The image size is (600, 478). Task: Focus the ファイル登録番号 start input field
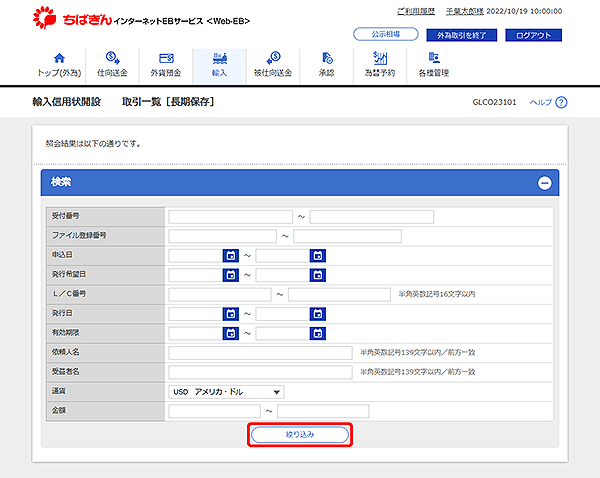point(222,236)
